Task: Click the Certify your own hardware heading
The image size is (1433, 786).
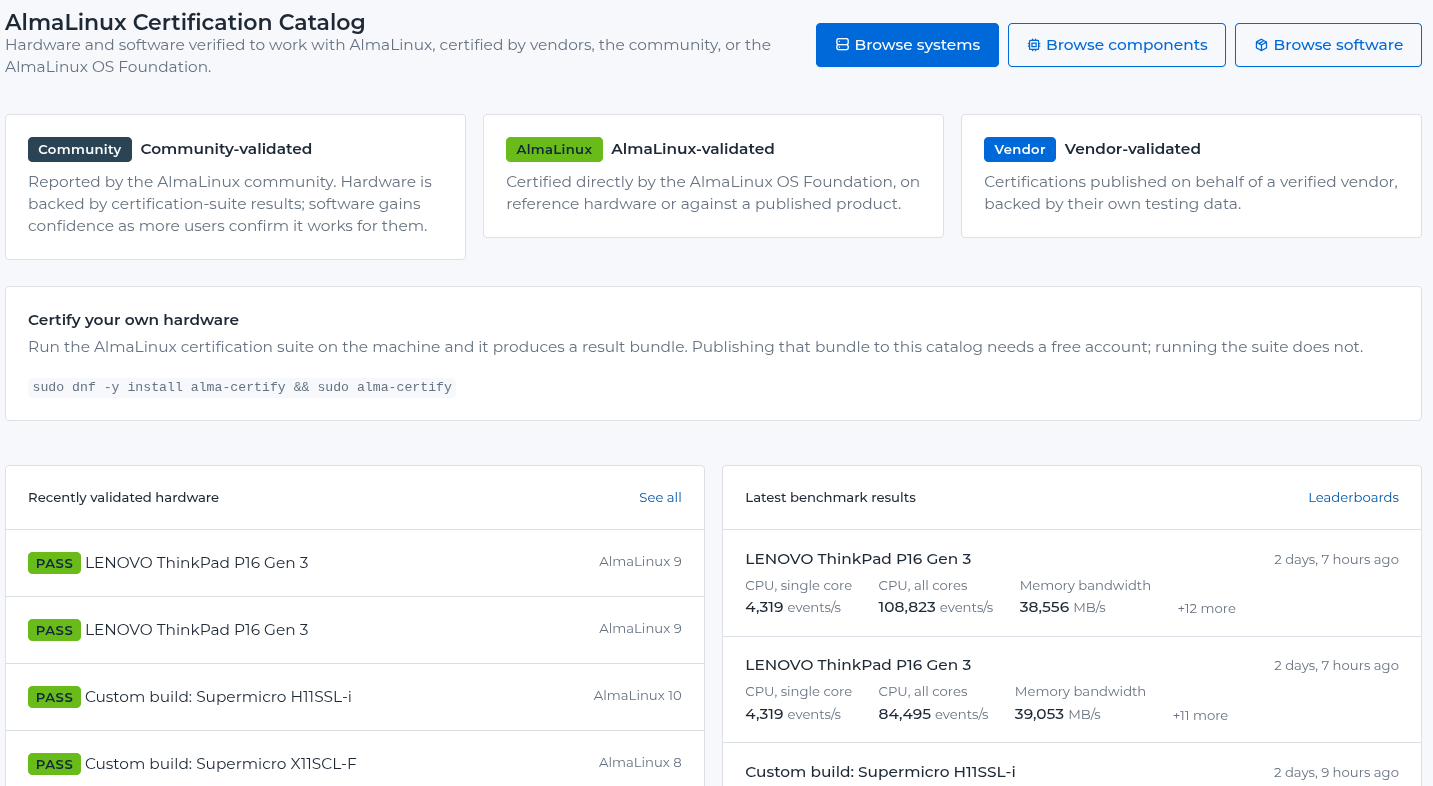Action: pos(133,320)
